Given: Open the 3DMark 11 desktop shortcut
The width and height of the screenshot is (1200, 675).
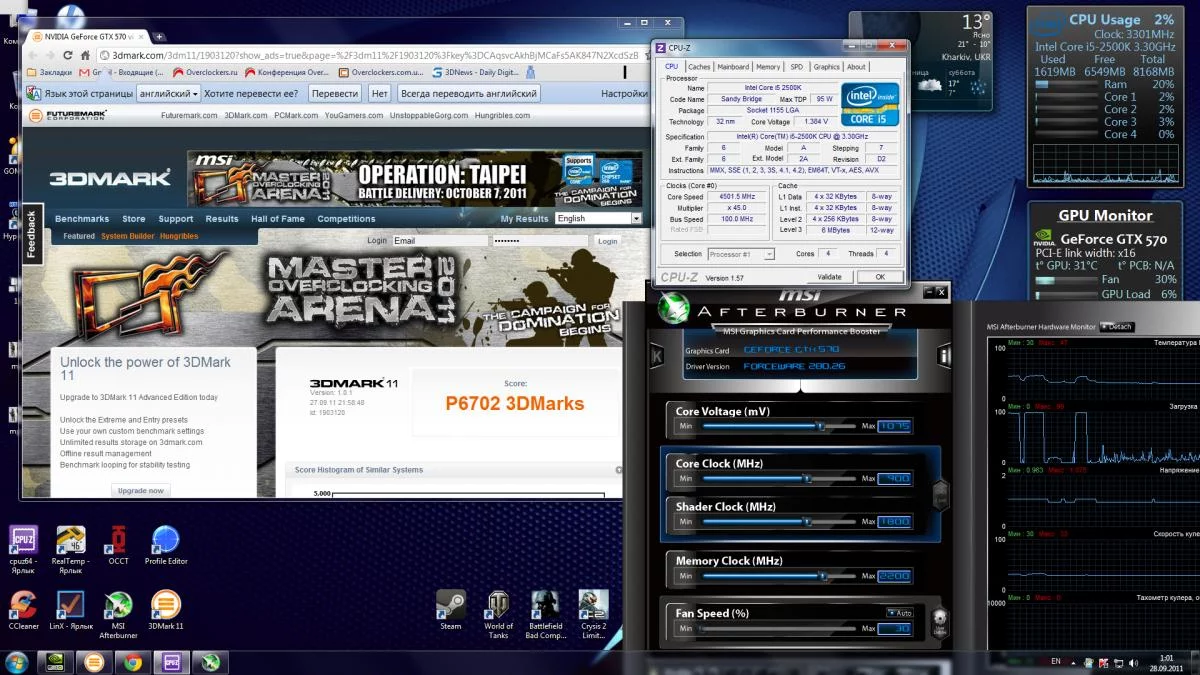Looking at the screenshot, I should click(x=165, y=605).
